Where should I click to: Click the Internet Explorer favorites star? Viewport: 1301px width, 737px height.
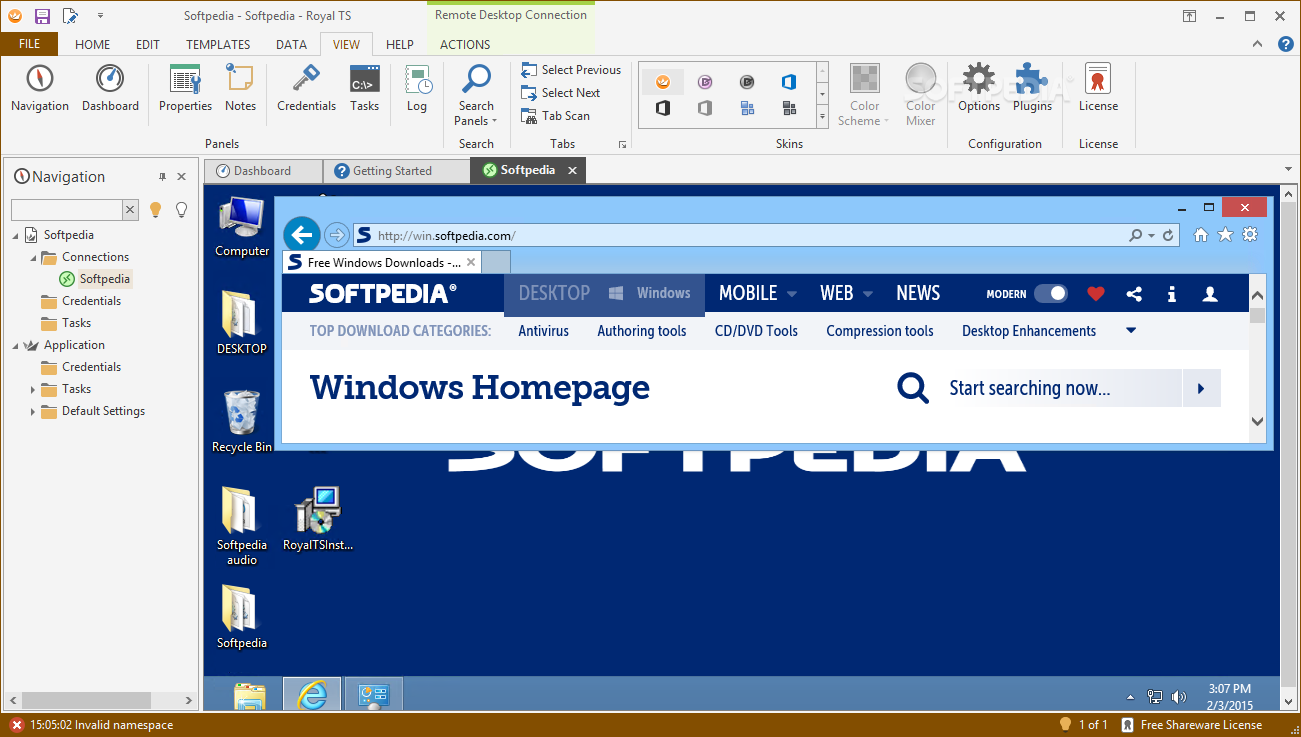[x=1225, y=235]
